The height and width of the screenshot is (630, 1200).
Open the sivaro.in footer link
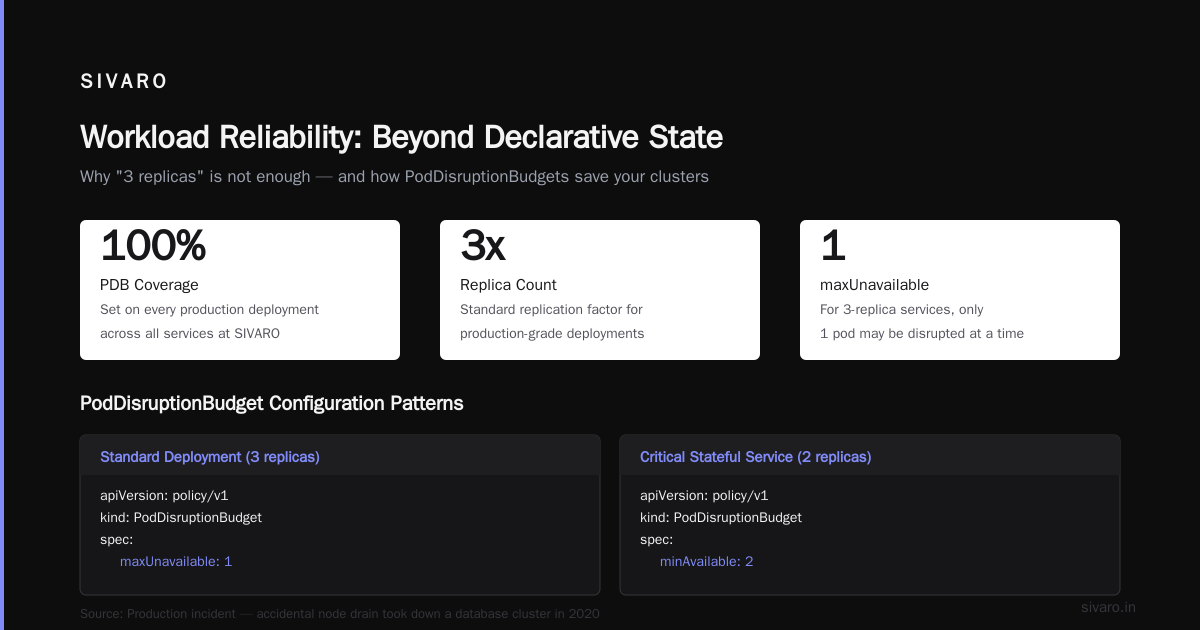[x=1108, y=607]
